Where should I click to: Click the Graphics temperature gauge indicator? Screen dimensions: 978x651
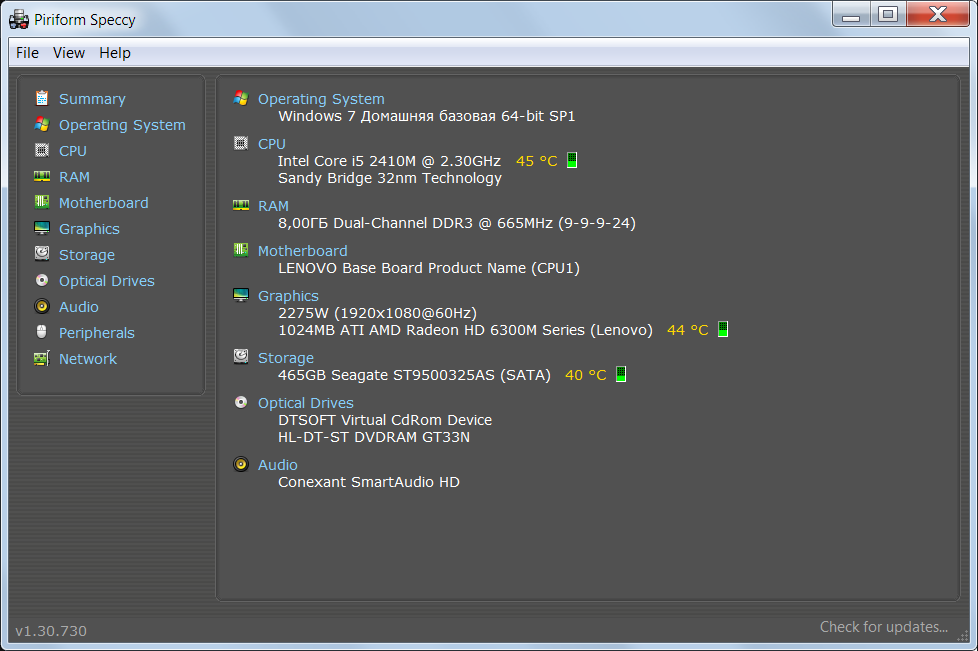point(723,329)
